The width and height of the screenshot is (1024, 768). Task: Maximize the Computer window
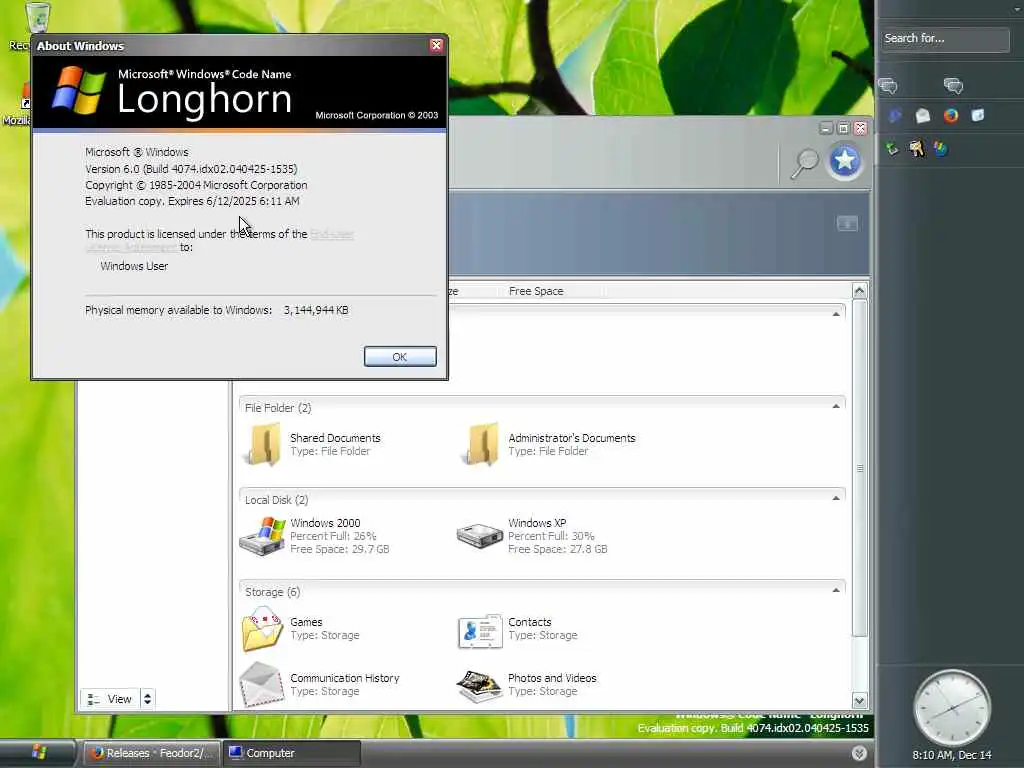pos(843,128)
